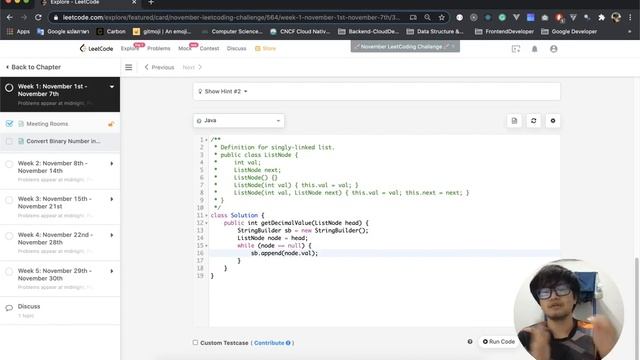The height and width of the screenshot is (360, 640).
Task: Toggle the hamburger sidebar menu icon
Action: point(129,67)
